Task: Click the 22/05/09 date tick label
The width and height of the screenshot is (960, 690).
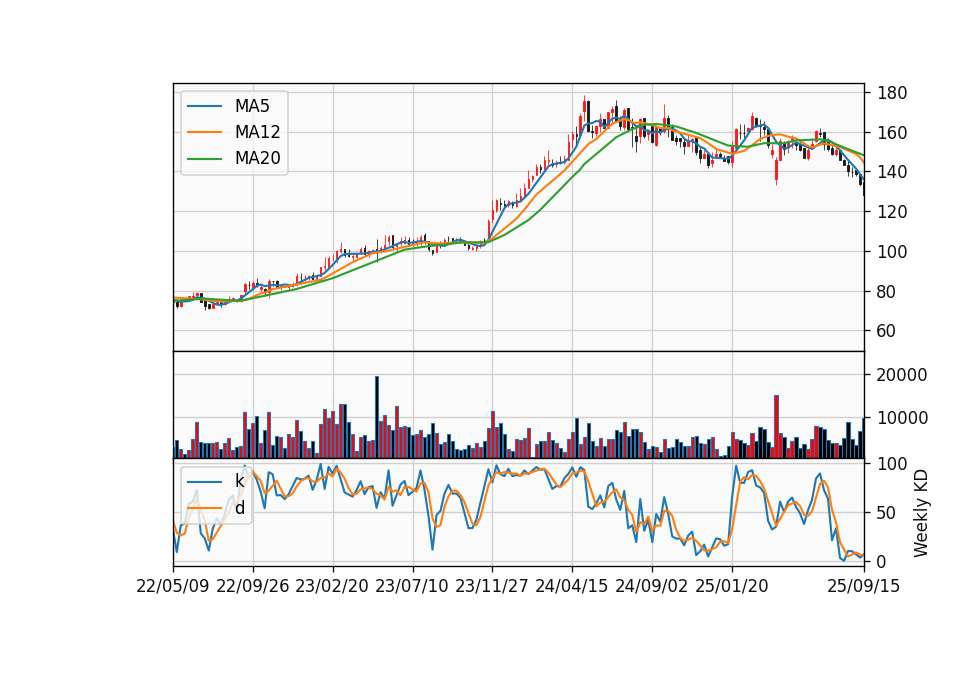Action: (173, 586)
